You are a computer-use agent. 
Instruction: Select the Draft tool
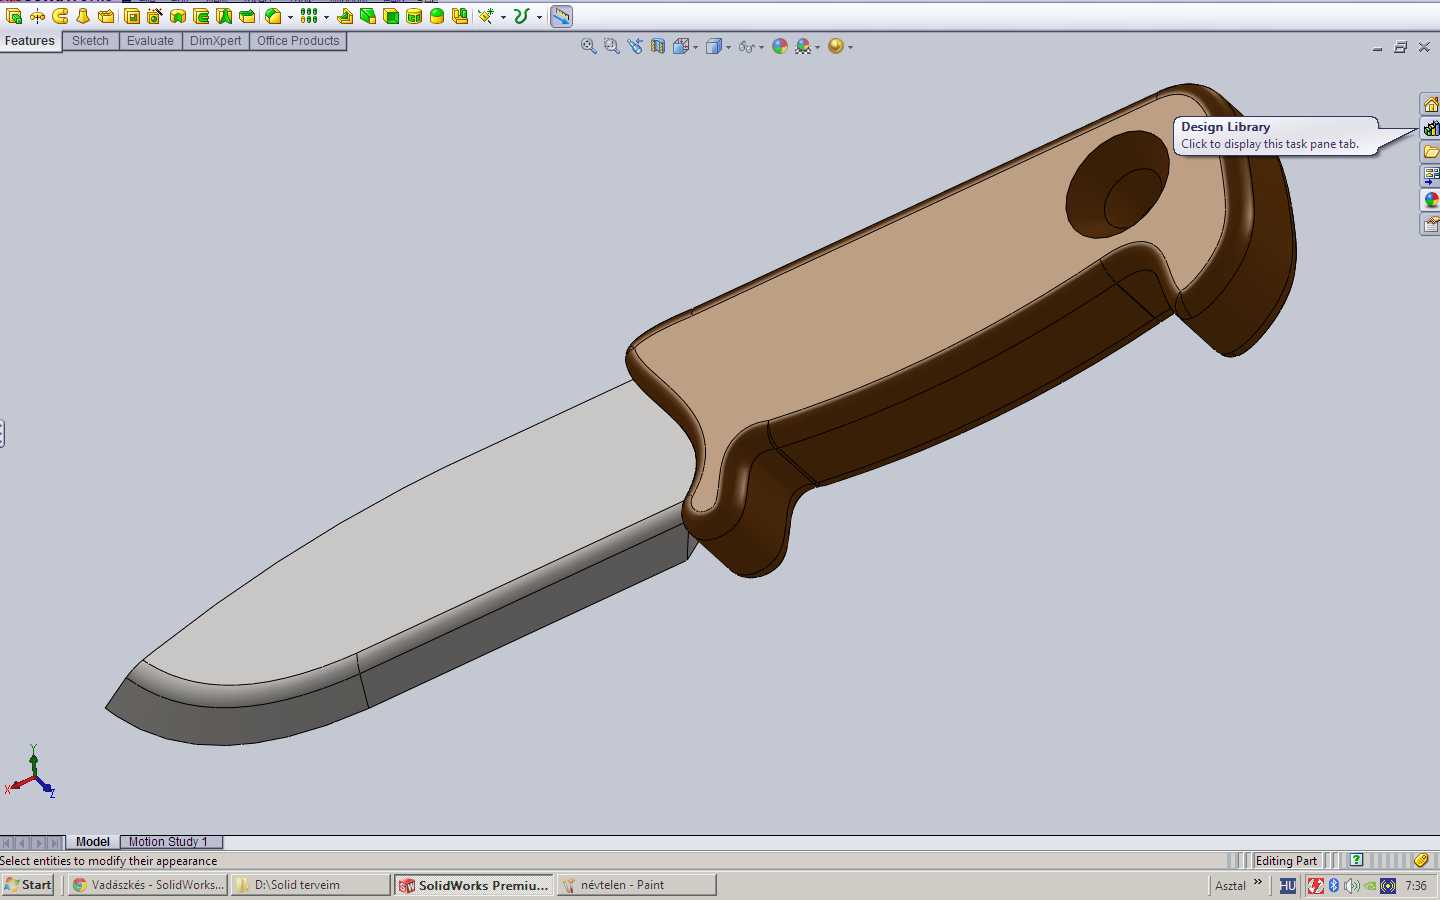tap(368, 16)
